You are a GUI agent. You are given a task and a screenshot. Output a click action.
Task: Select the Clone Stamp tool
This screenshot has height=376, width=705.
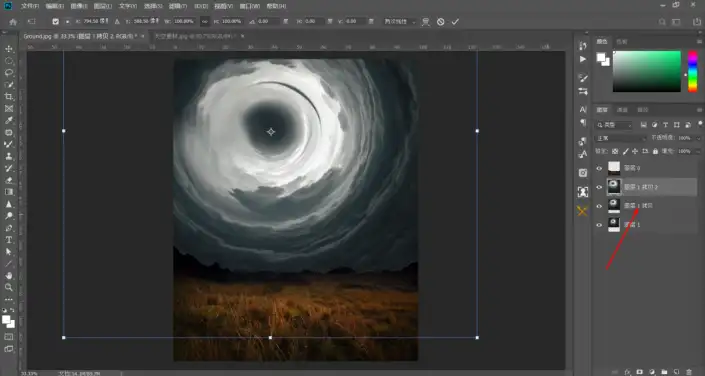[x=9, y=157]
